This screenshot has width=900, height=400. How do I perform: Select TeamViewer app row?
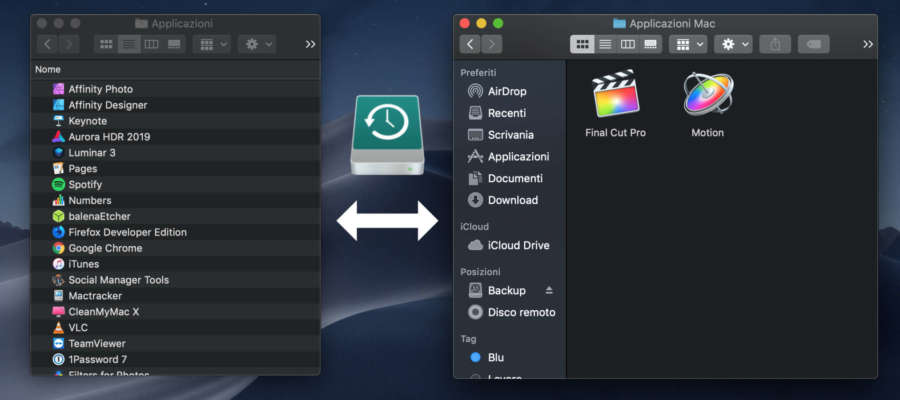(x=175, y=343)
